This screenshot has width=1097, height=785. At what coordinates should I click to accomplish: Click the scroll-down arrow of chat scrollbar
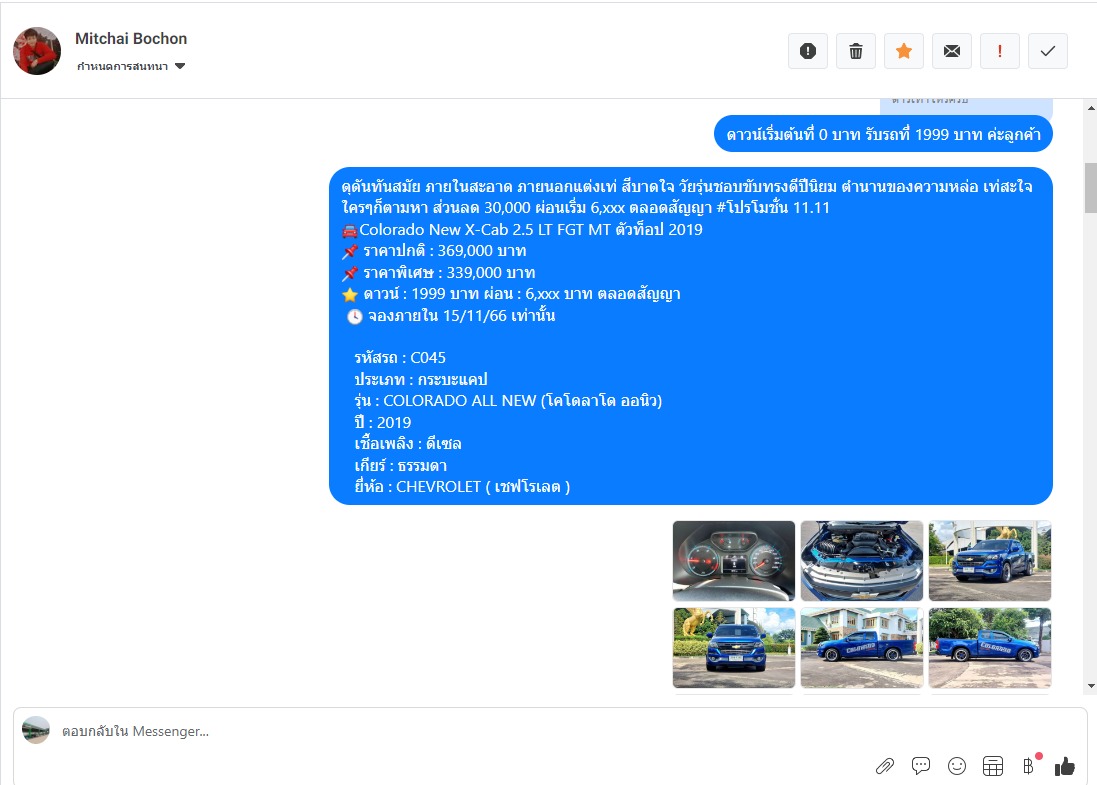(1091, 686)
